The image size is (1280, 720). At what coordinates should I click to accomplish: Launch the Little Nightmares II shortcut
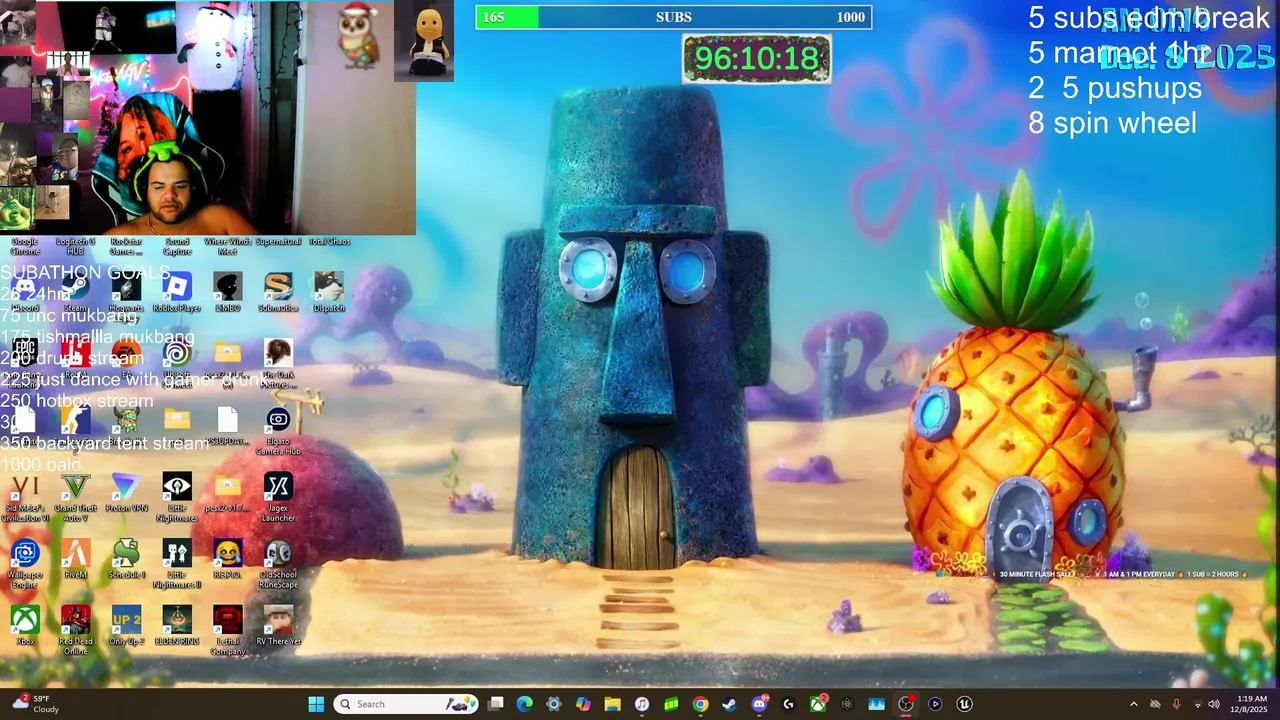coord(177,562)
